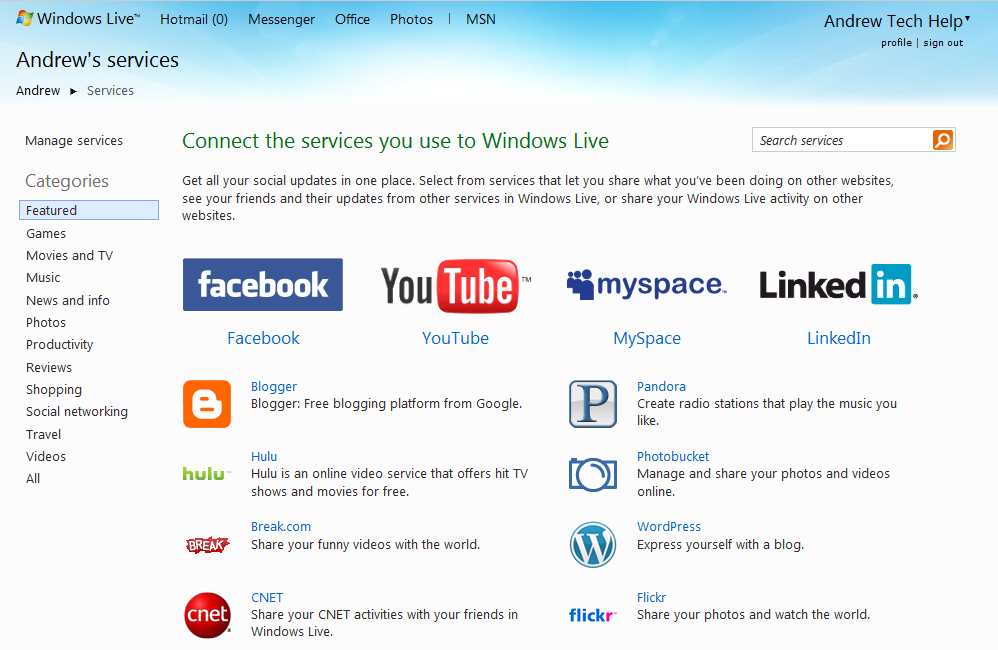Select the Shopping category
This screenshot has height=650, width=998.
[x=53, y=390]
